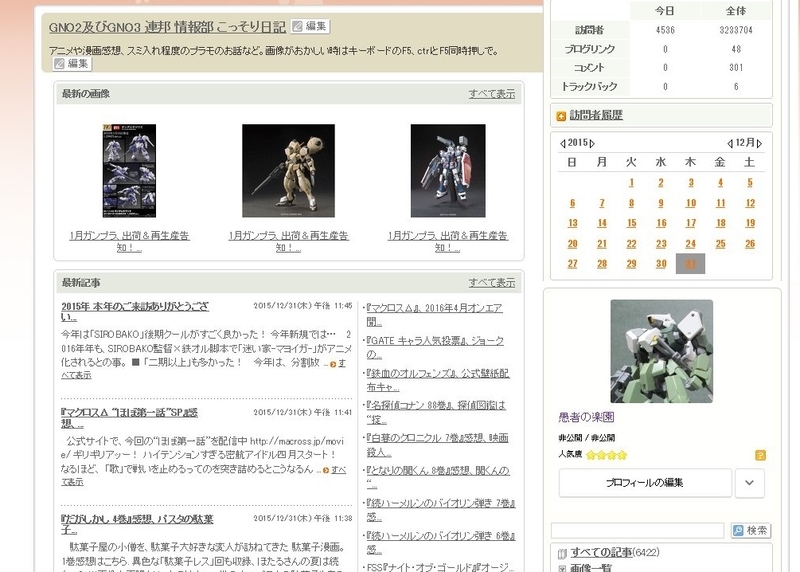Select calendar day 6
The width and height of the screenshot is (800, 572).
(x=572, y=203)
